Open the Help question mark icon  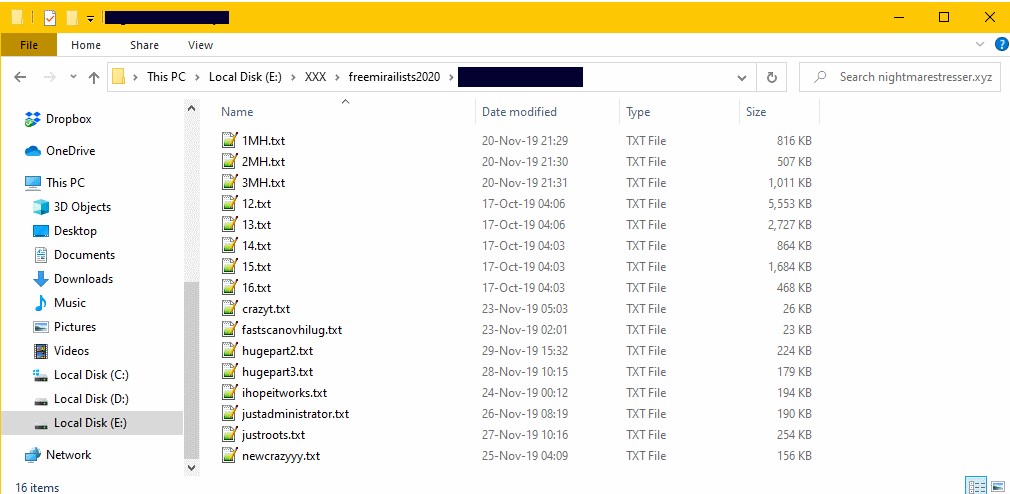pos(1001,44)
